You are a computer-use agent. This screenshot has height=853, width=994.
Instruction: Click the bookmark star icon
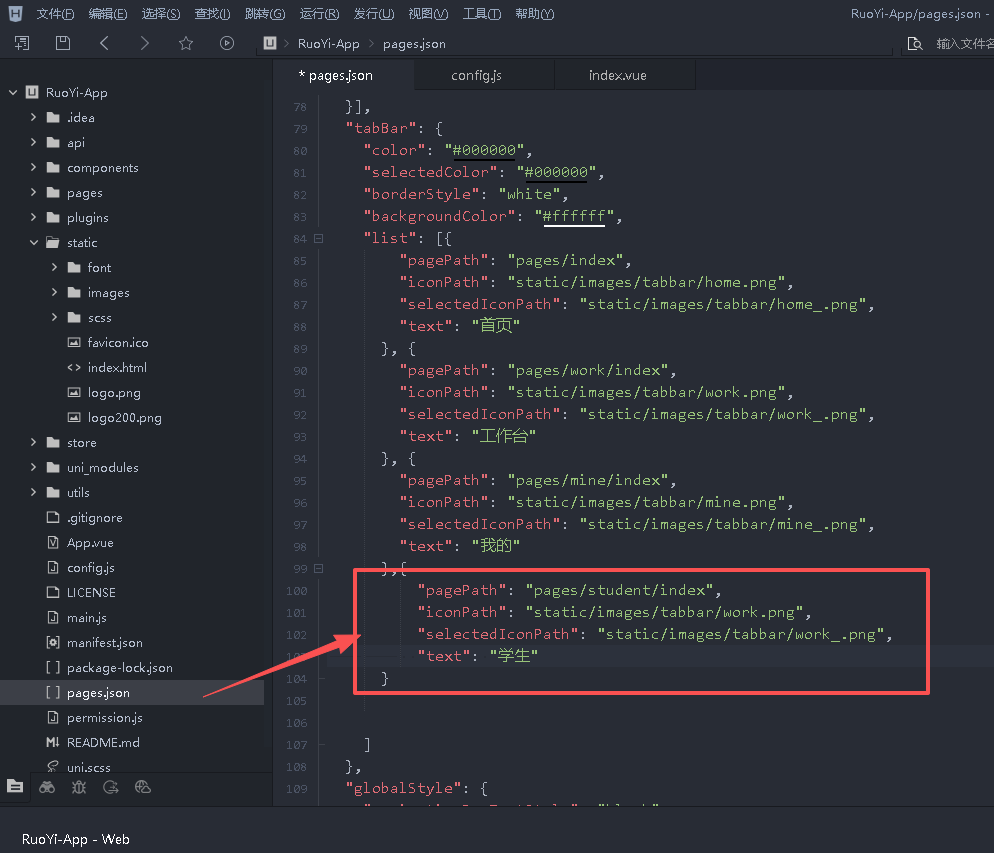point(185,43)
